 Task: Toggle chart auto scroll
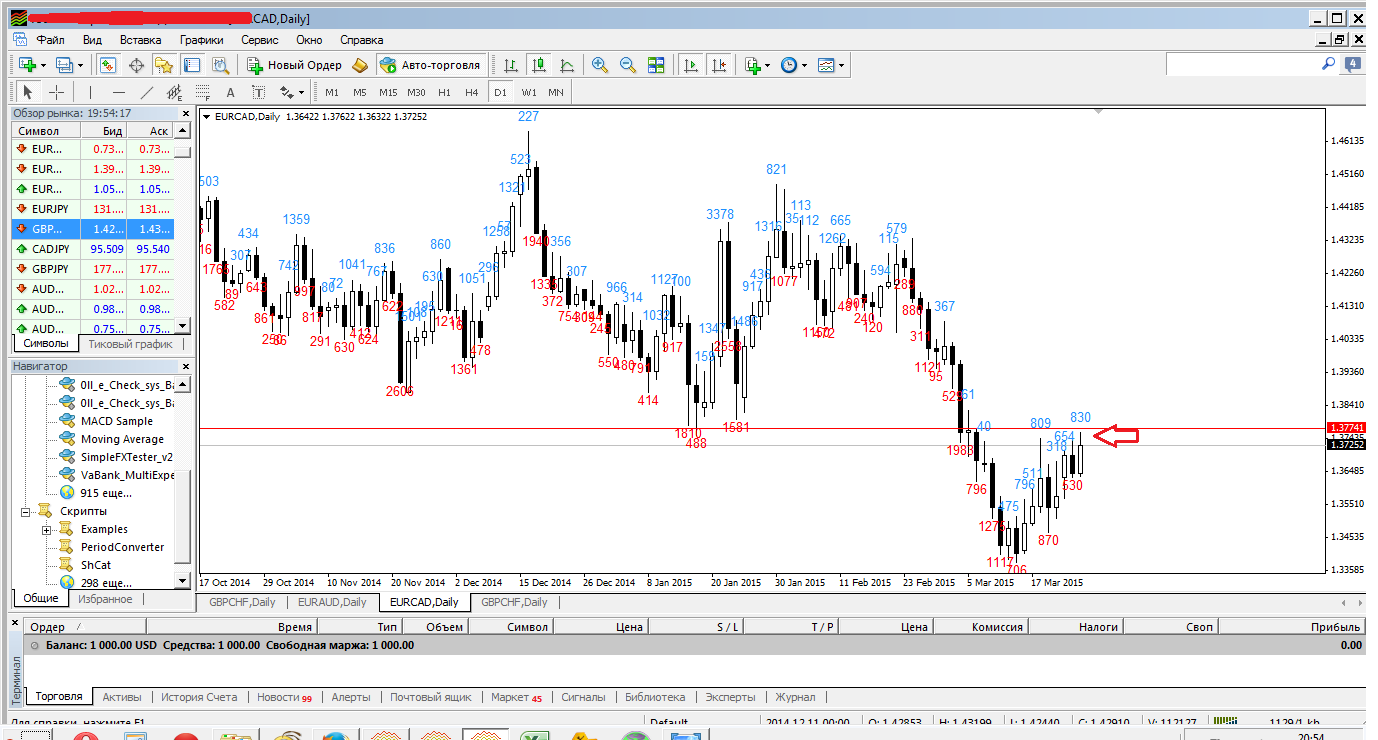691,65
